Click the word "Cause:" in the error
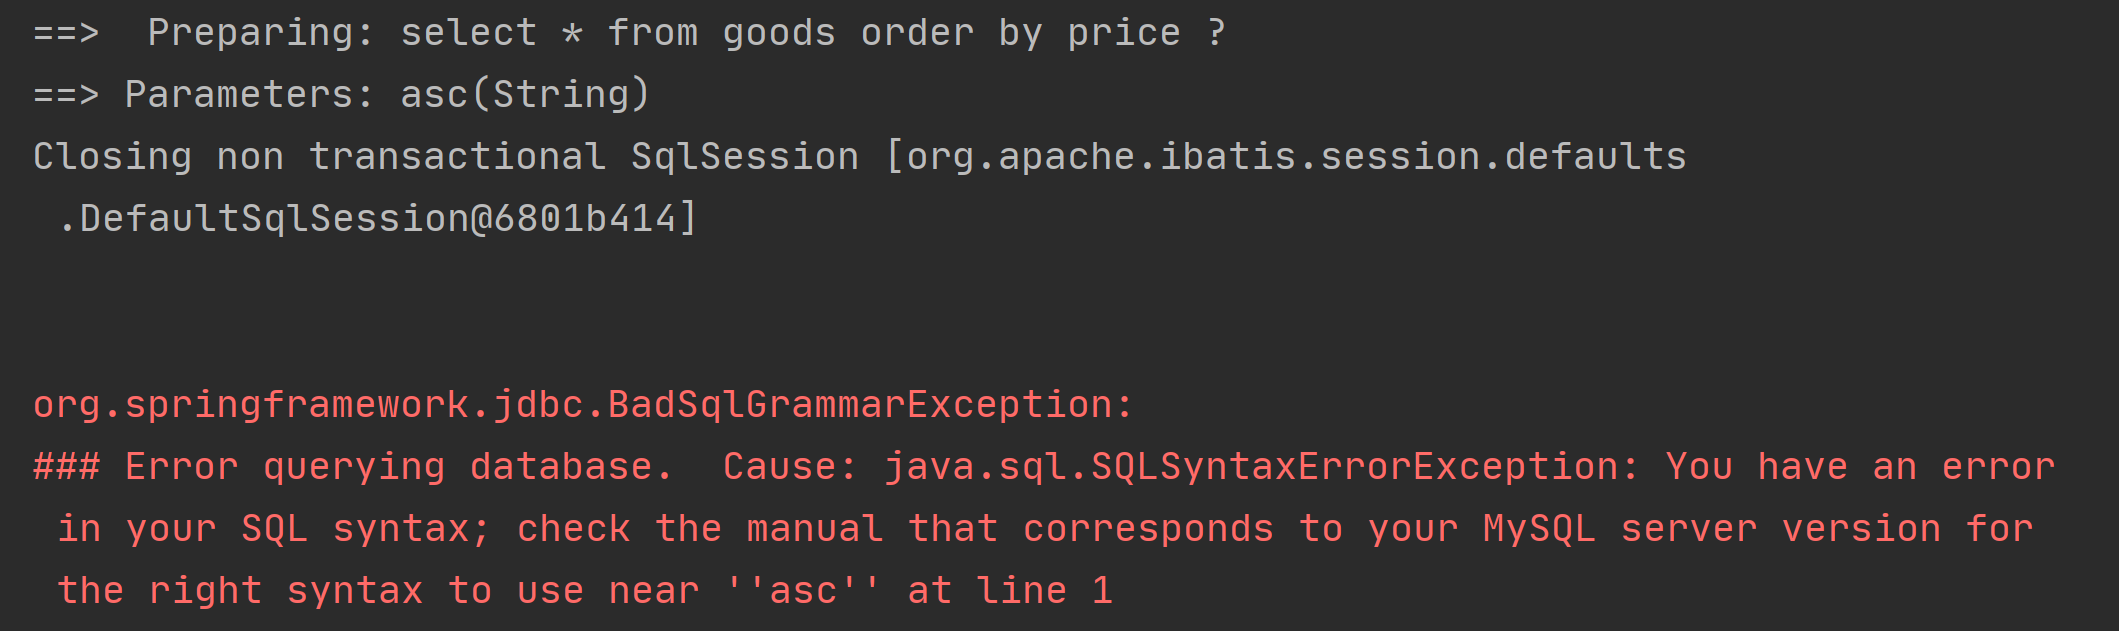 pos(790,467)
